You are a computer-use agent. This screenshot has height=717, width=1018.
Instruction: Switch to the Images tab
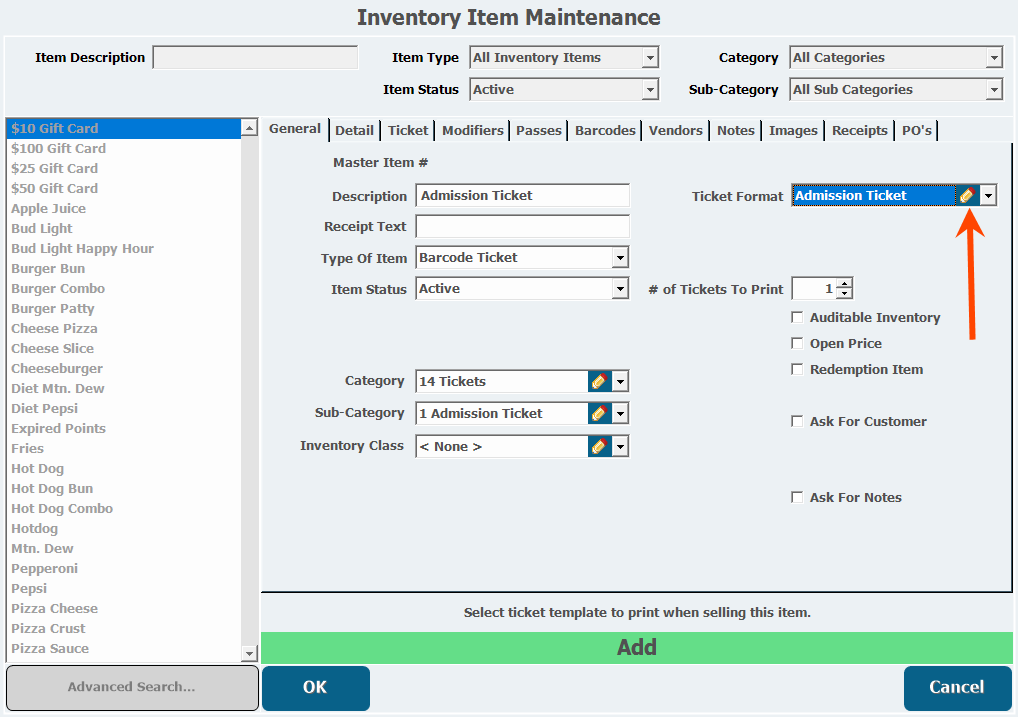[x=793, y=131]
